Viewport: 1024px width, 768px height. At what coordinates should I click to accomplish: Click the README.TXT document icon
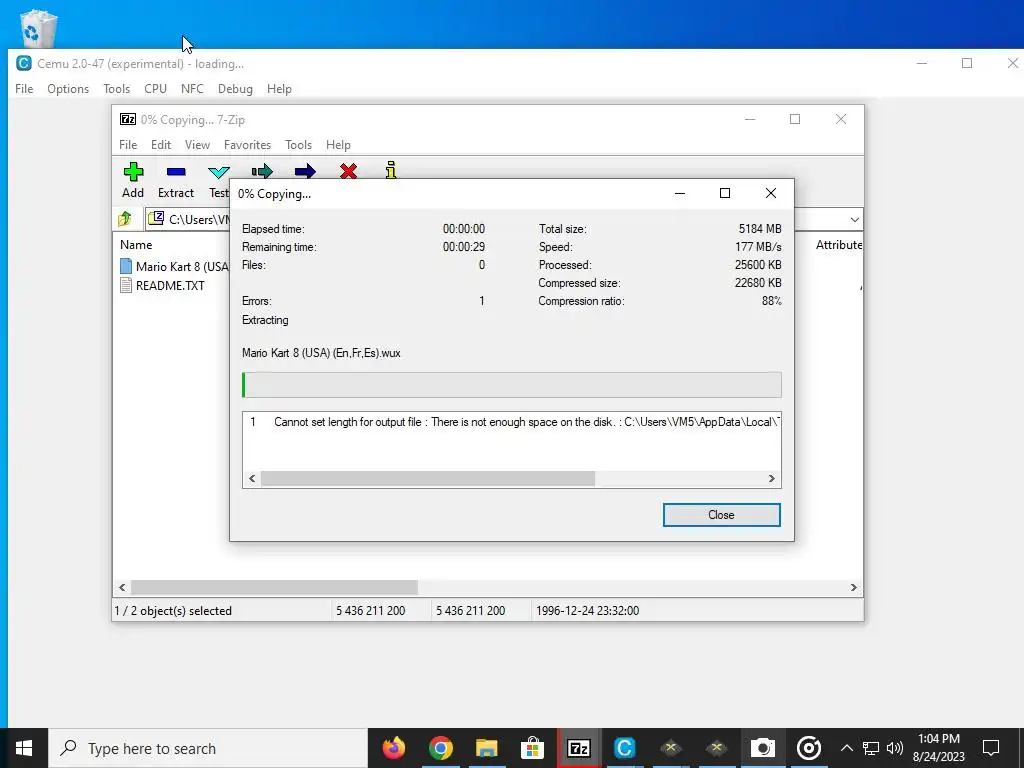click(x=126, y=285)
